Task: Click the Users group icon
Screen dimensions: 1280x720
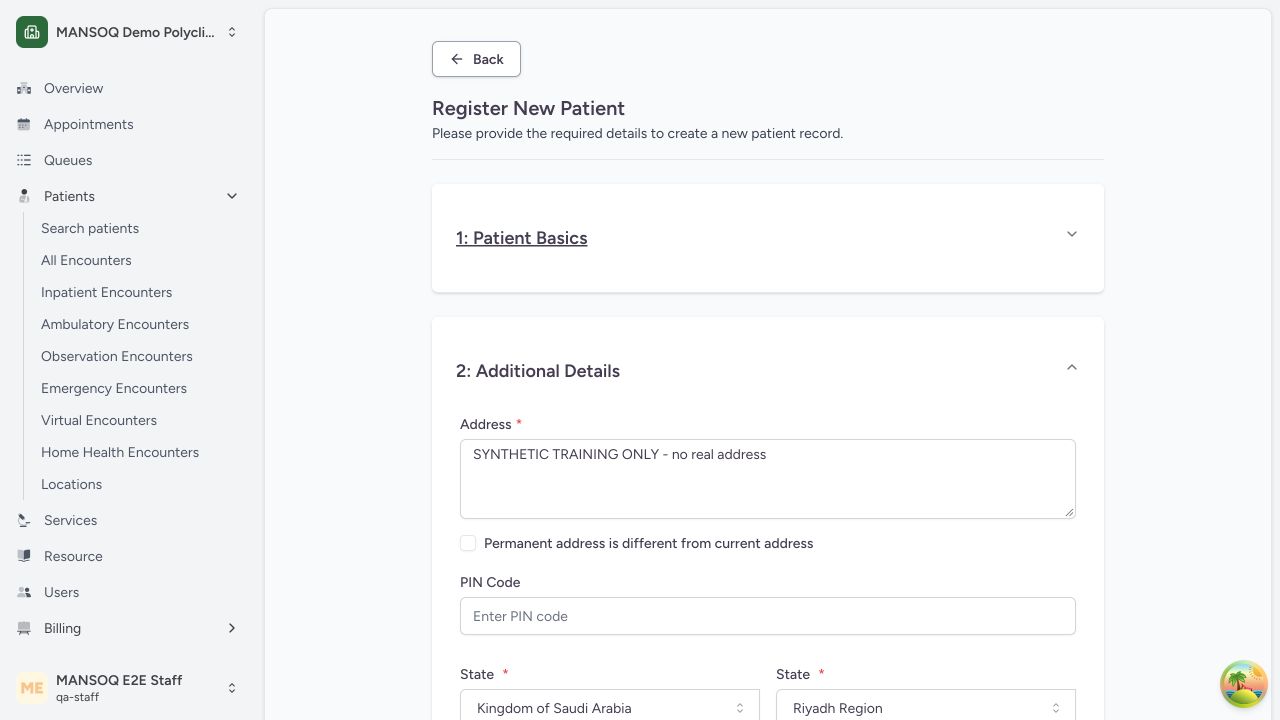Action: [x=24, y=592]
